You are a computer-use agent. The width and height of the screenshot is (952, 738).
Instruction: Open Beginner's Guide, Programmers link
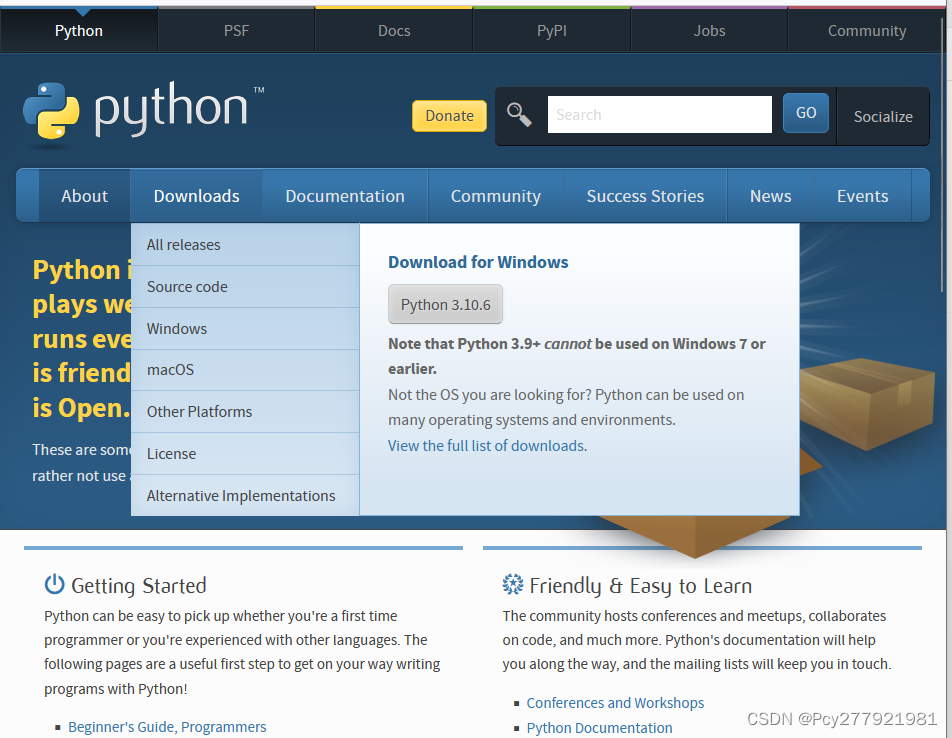click(167, 726)
